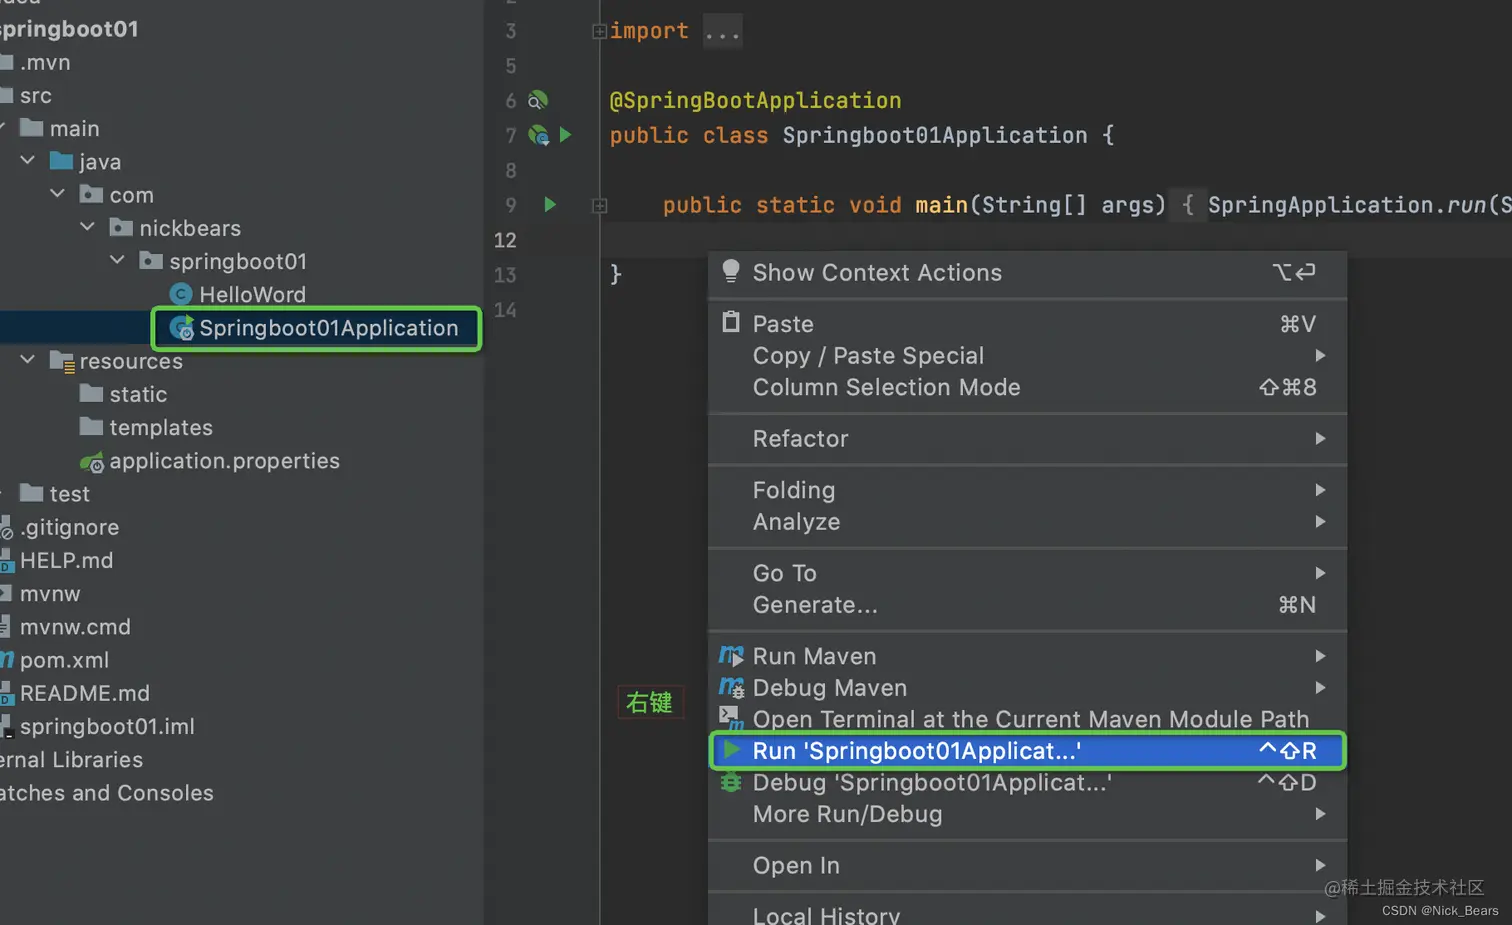The width and height of the screenshot is (1512, 925).
Task: Open the Refactor submenu arrow
Action: point(1320,439)
